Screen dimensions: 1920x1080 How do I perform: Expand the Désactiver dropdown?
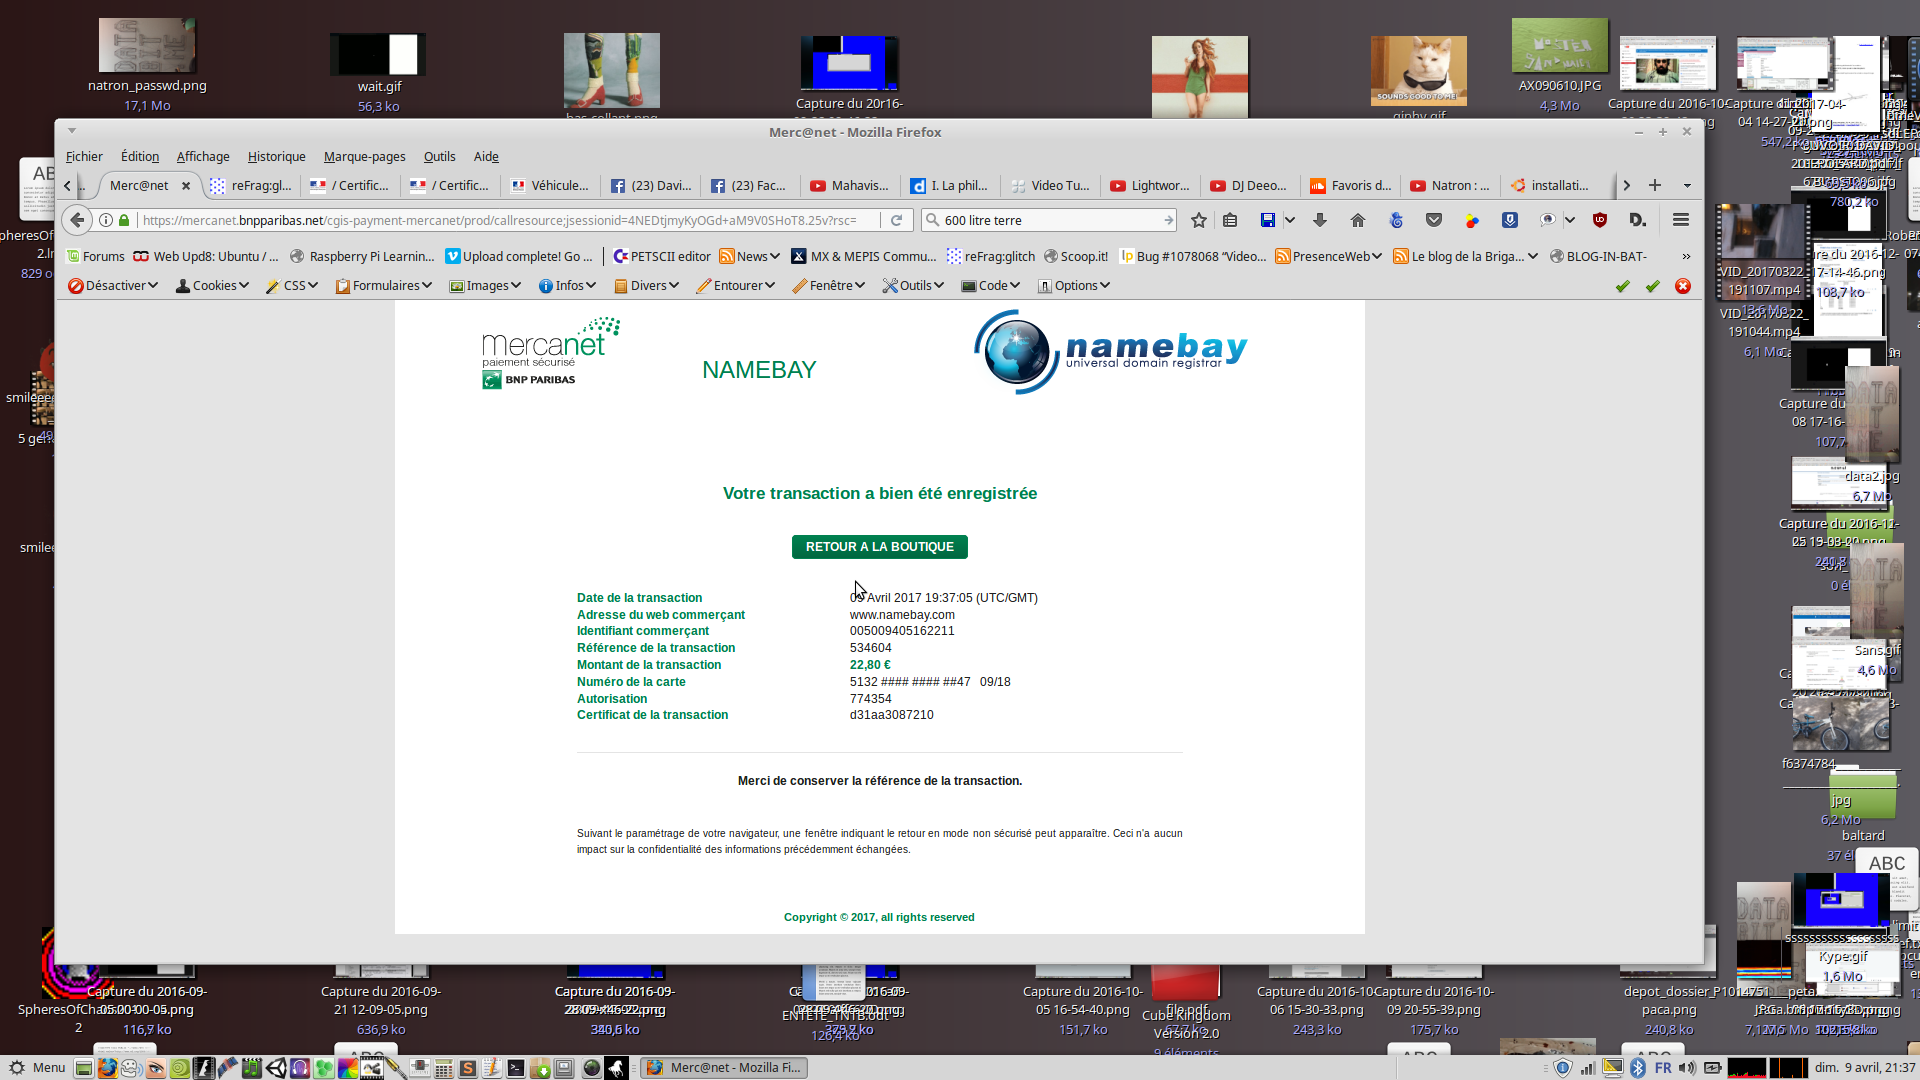point(113,286)
